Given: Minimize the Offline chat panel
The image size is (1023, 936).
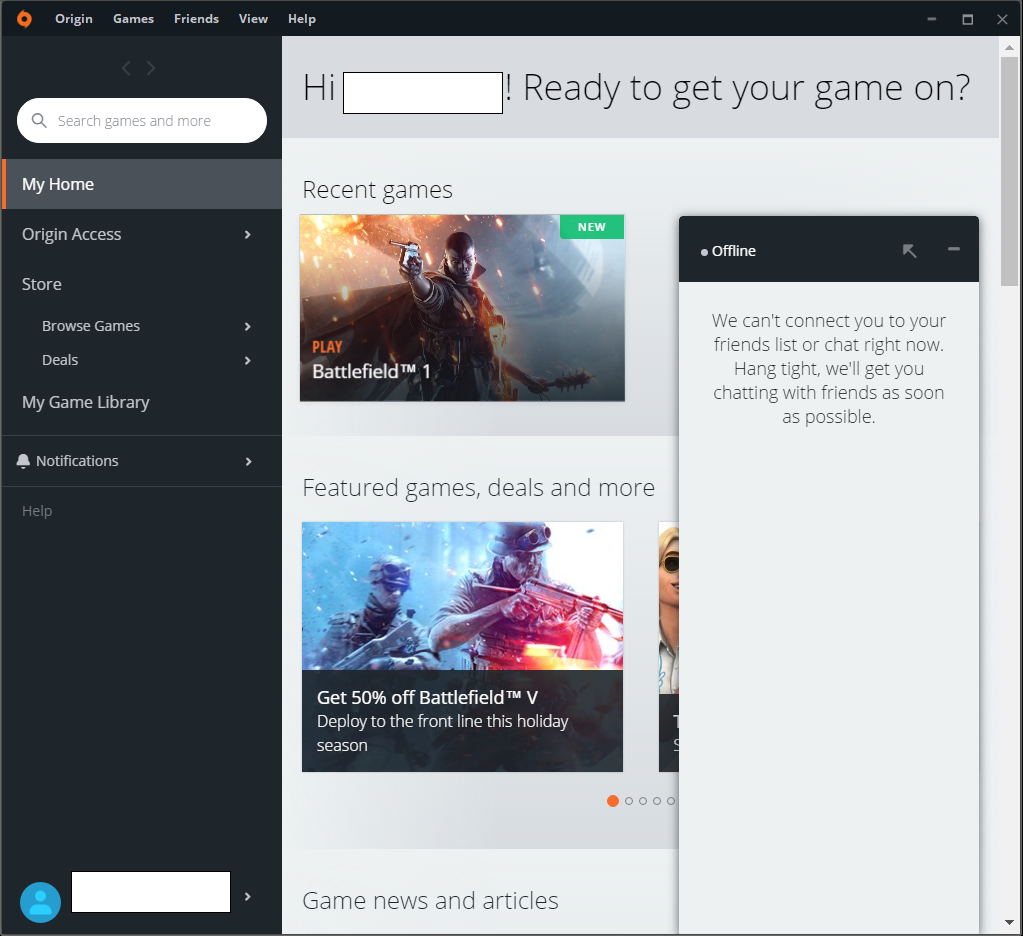Looking at the screenshot, I should coord(953,249).
